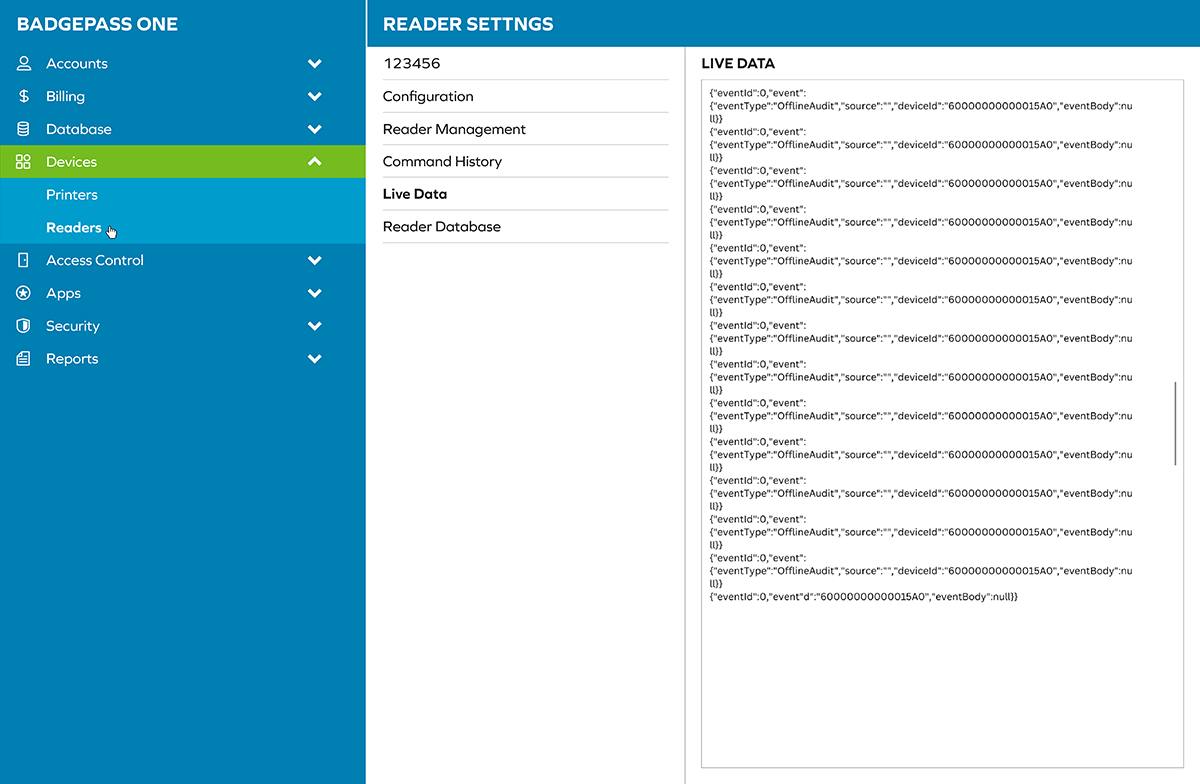1200x784 pixels.
Task: Click the Database stack icon
Action: click(24, 129)
